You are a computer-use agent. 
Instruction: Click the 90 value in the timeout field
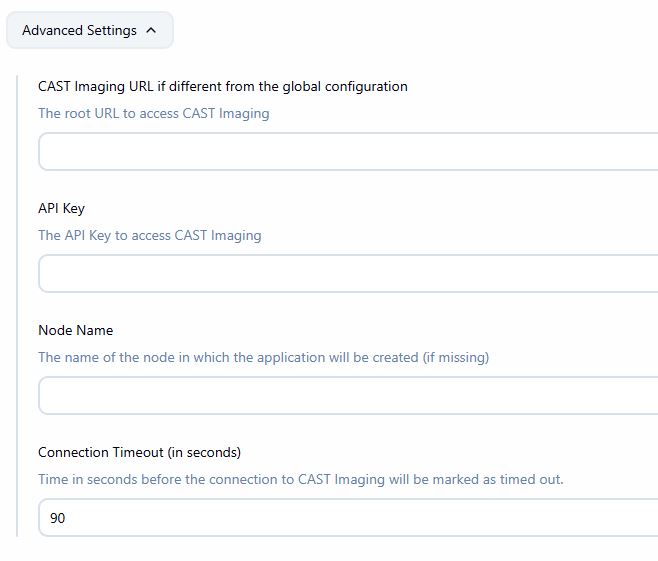(58, 518)
